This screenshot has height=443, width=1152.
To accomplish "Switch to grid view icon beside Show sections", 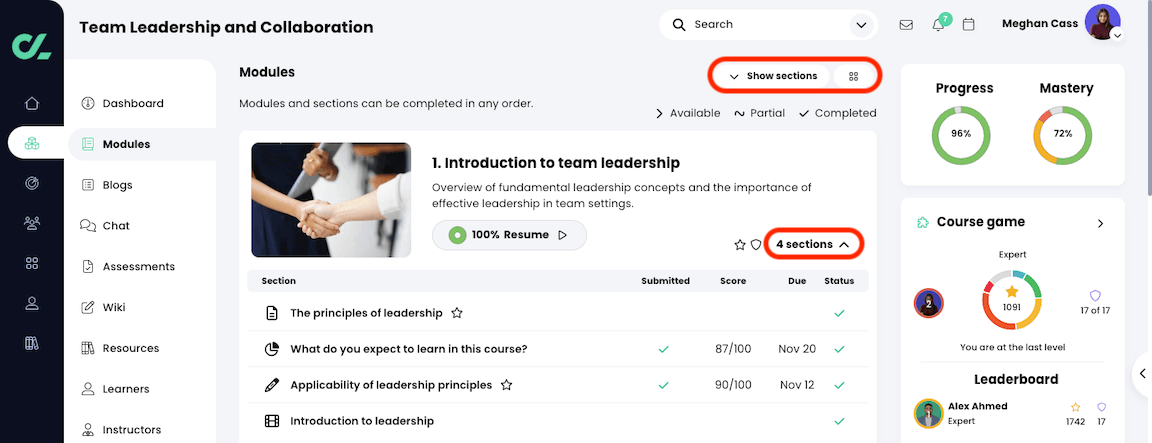I will tap(853, 76).
